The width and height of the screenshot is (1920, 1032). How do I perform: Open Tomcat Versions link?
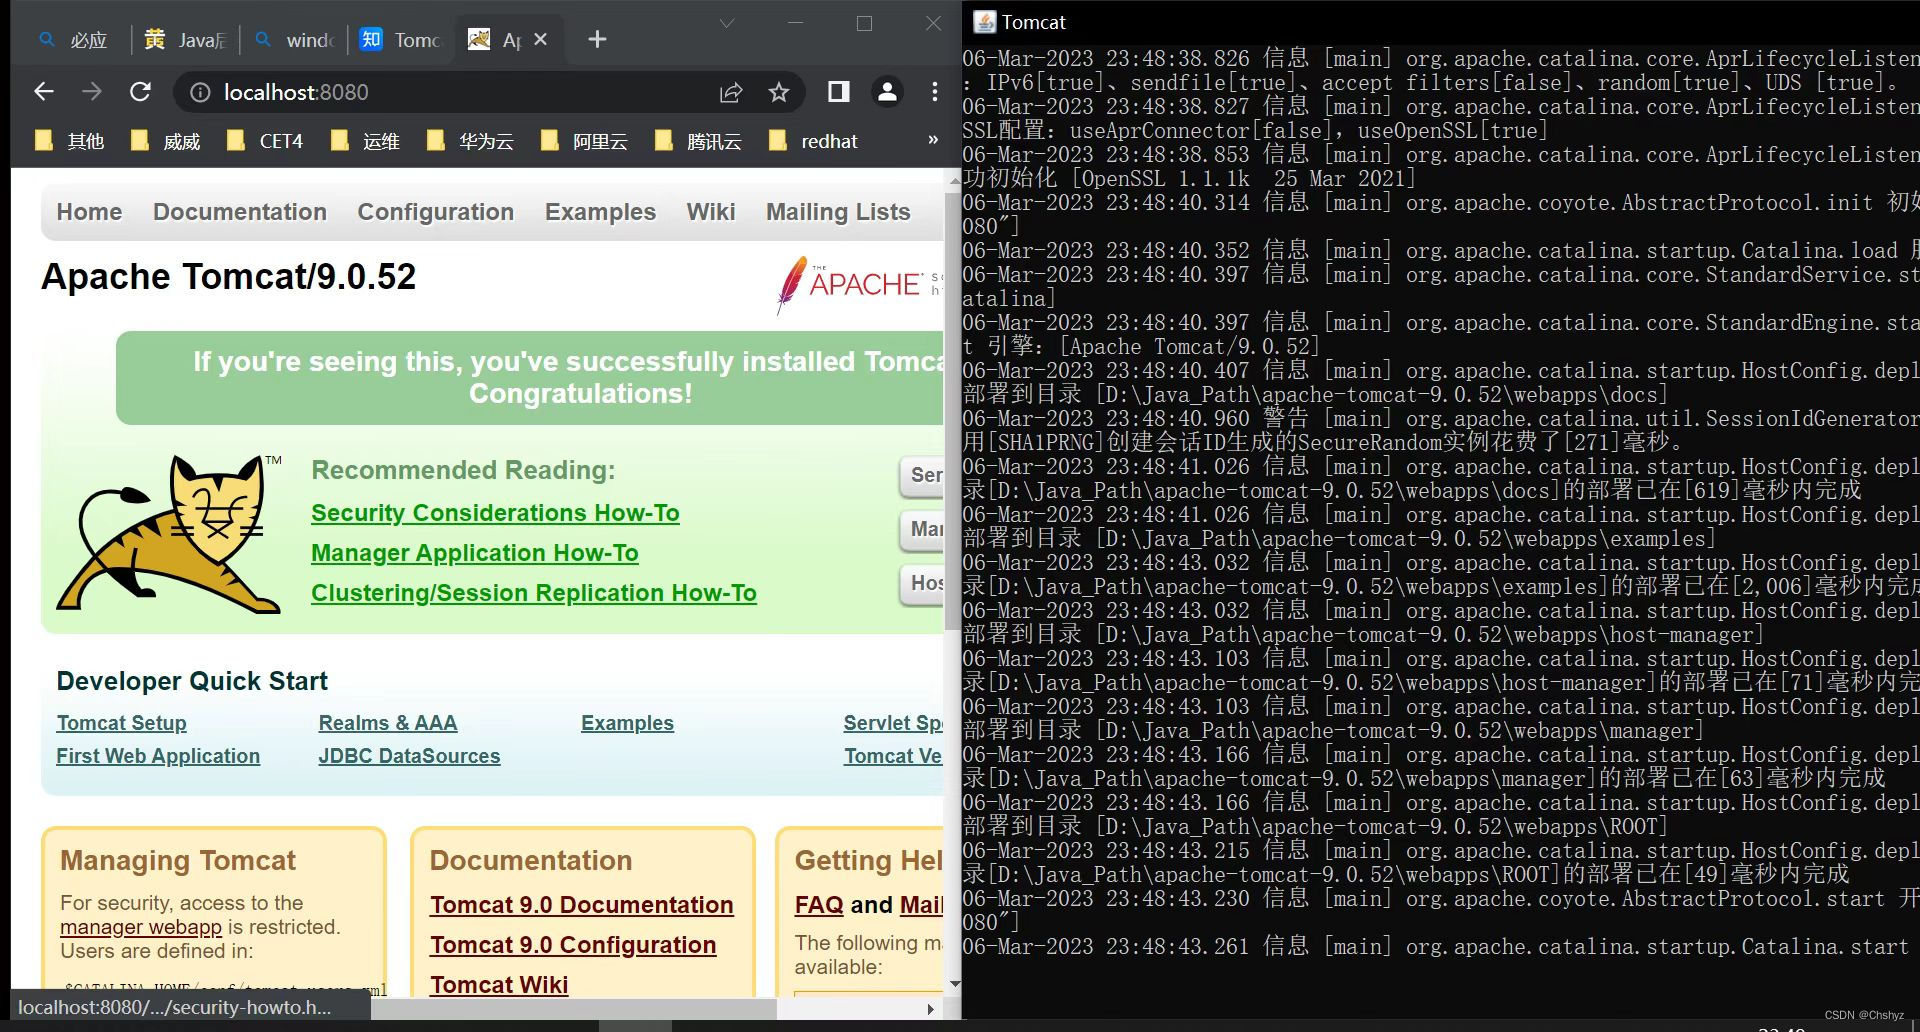tap(893, 756)
